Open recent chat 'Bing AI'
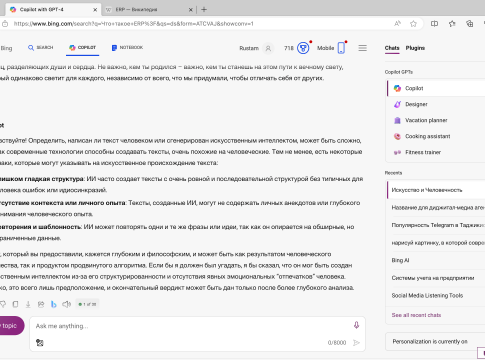The width and height of the screenshot is (485, 360). (436, 260)
